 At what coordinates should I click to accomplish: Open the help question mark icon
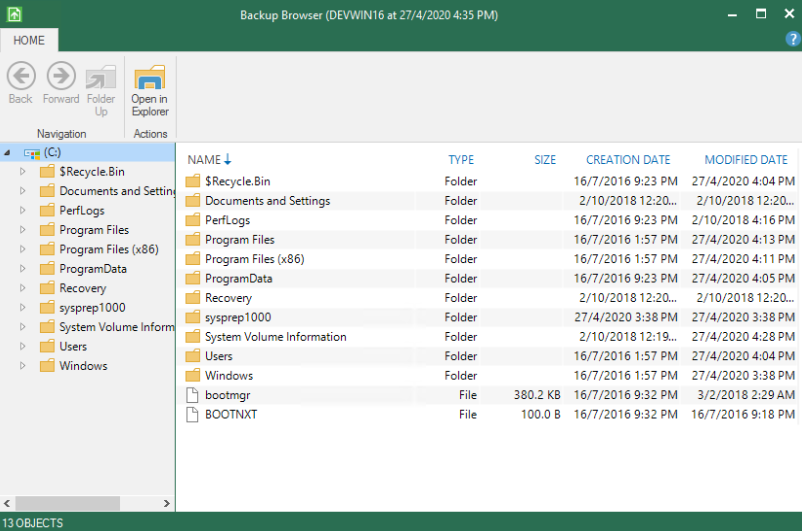[792, 39]
